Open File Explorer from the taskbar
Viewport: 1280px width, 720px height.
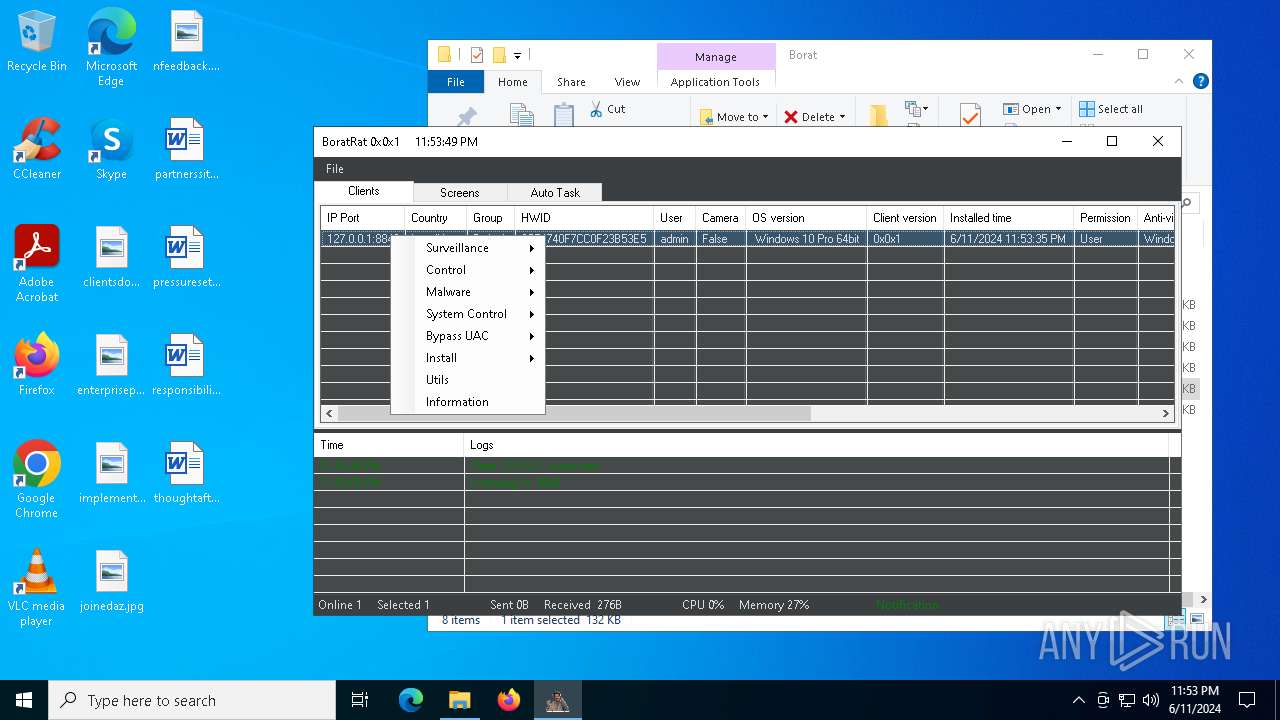tap(460, 700)
